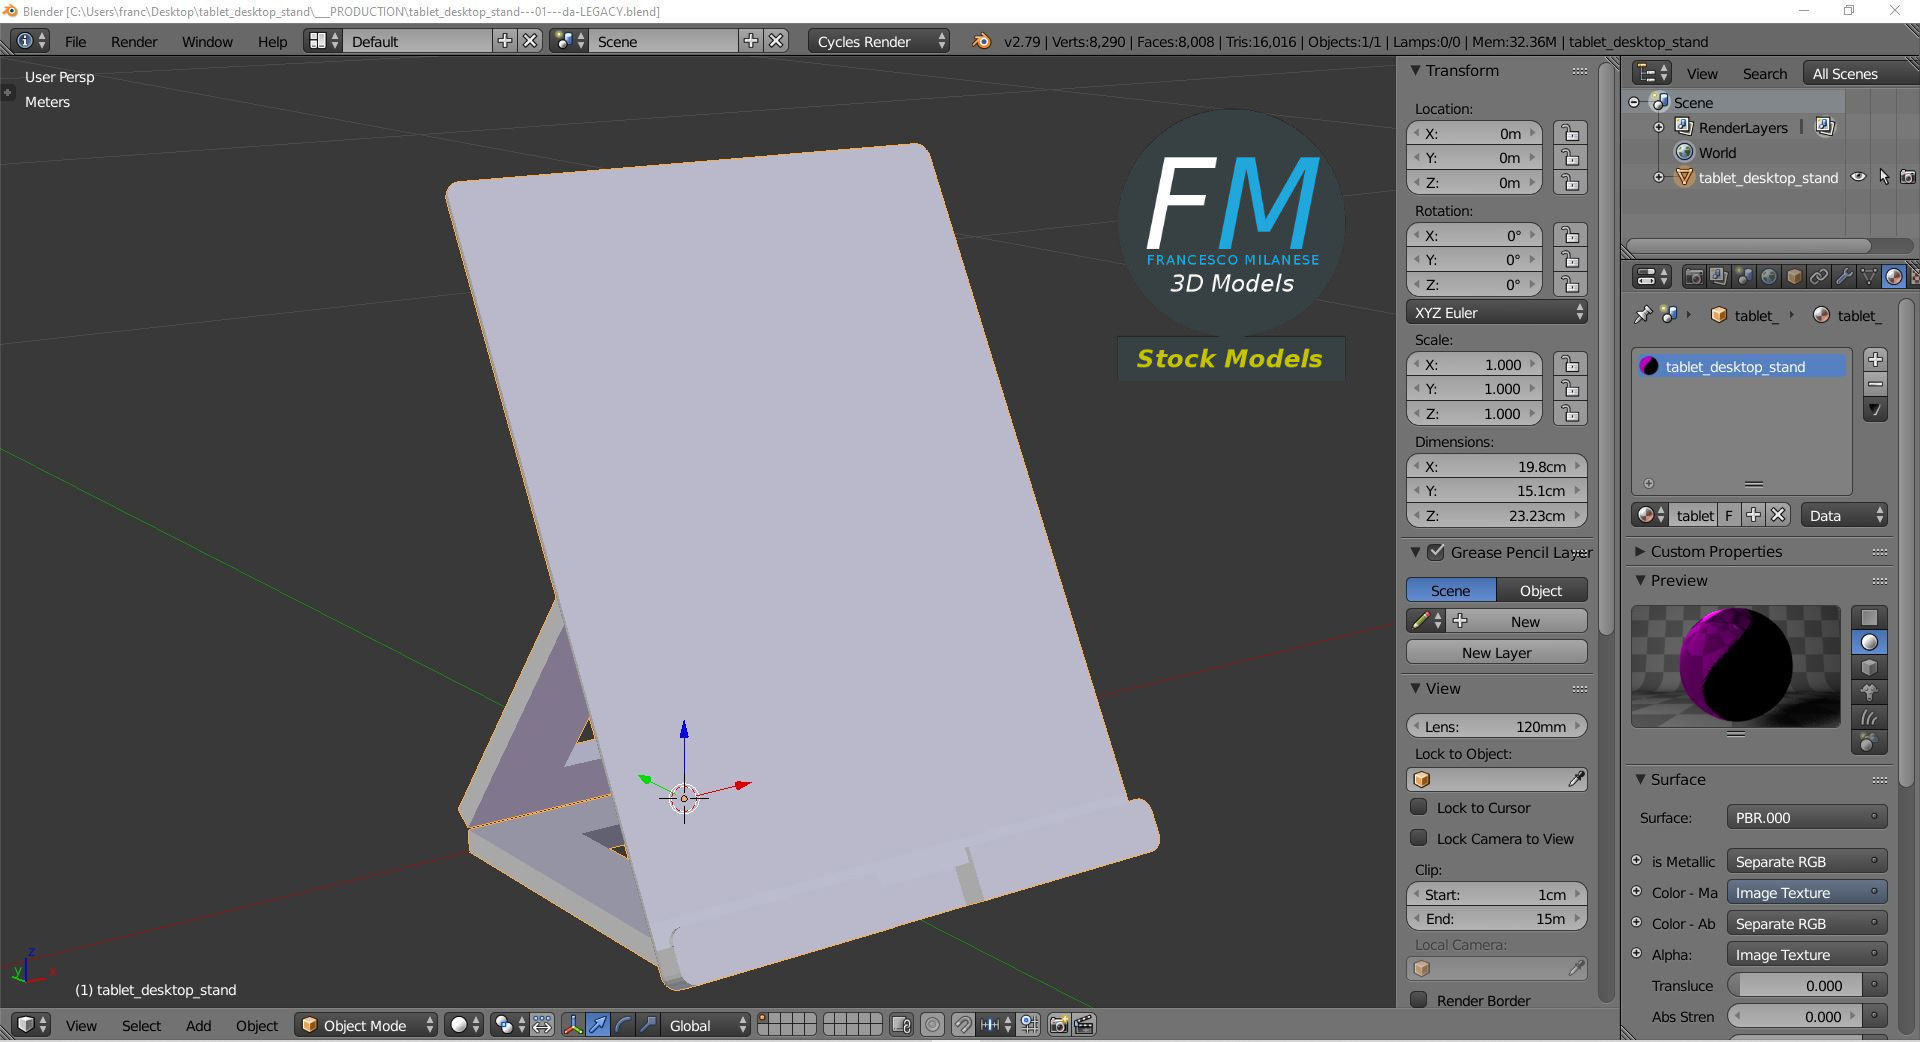The height and width of the screenshot is (1042, 1920).
Task: Select the flat plane preview shape icon
Action: pyautogui.click(x=1869, y=618)
